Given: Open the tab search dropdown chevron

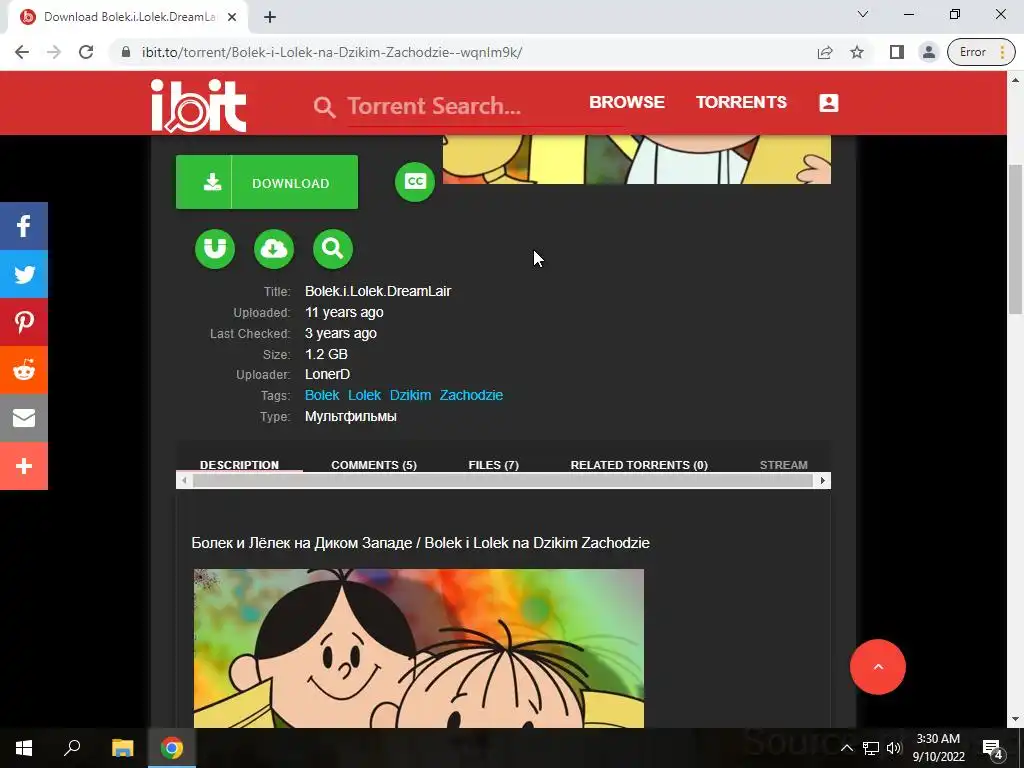Looking at the screenshot, I should 863,14.
